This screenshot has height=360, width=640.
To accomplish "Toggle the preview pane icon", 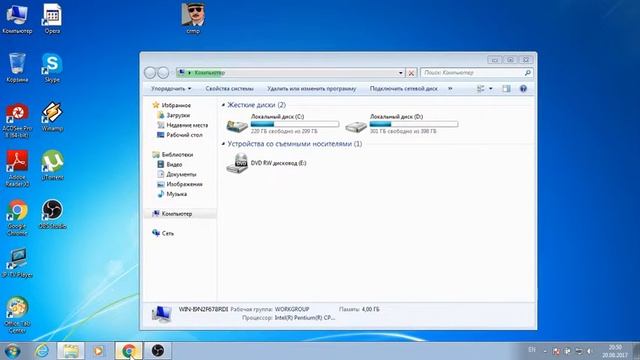I will (x=506, y=89).
